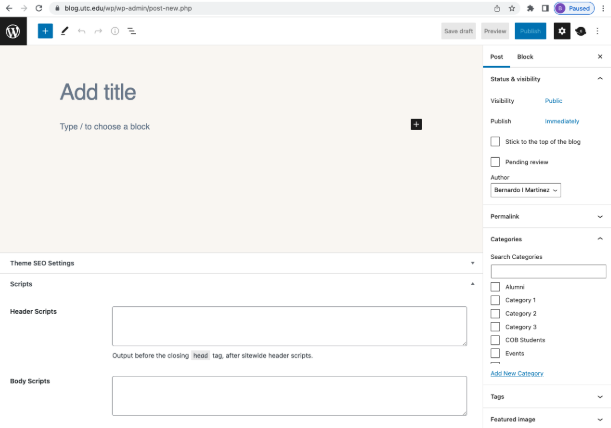
Task: Check the Pending review box
Action: coord(495,161)
